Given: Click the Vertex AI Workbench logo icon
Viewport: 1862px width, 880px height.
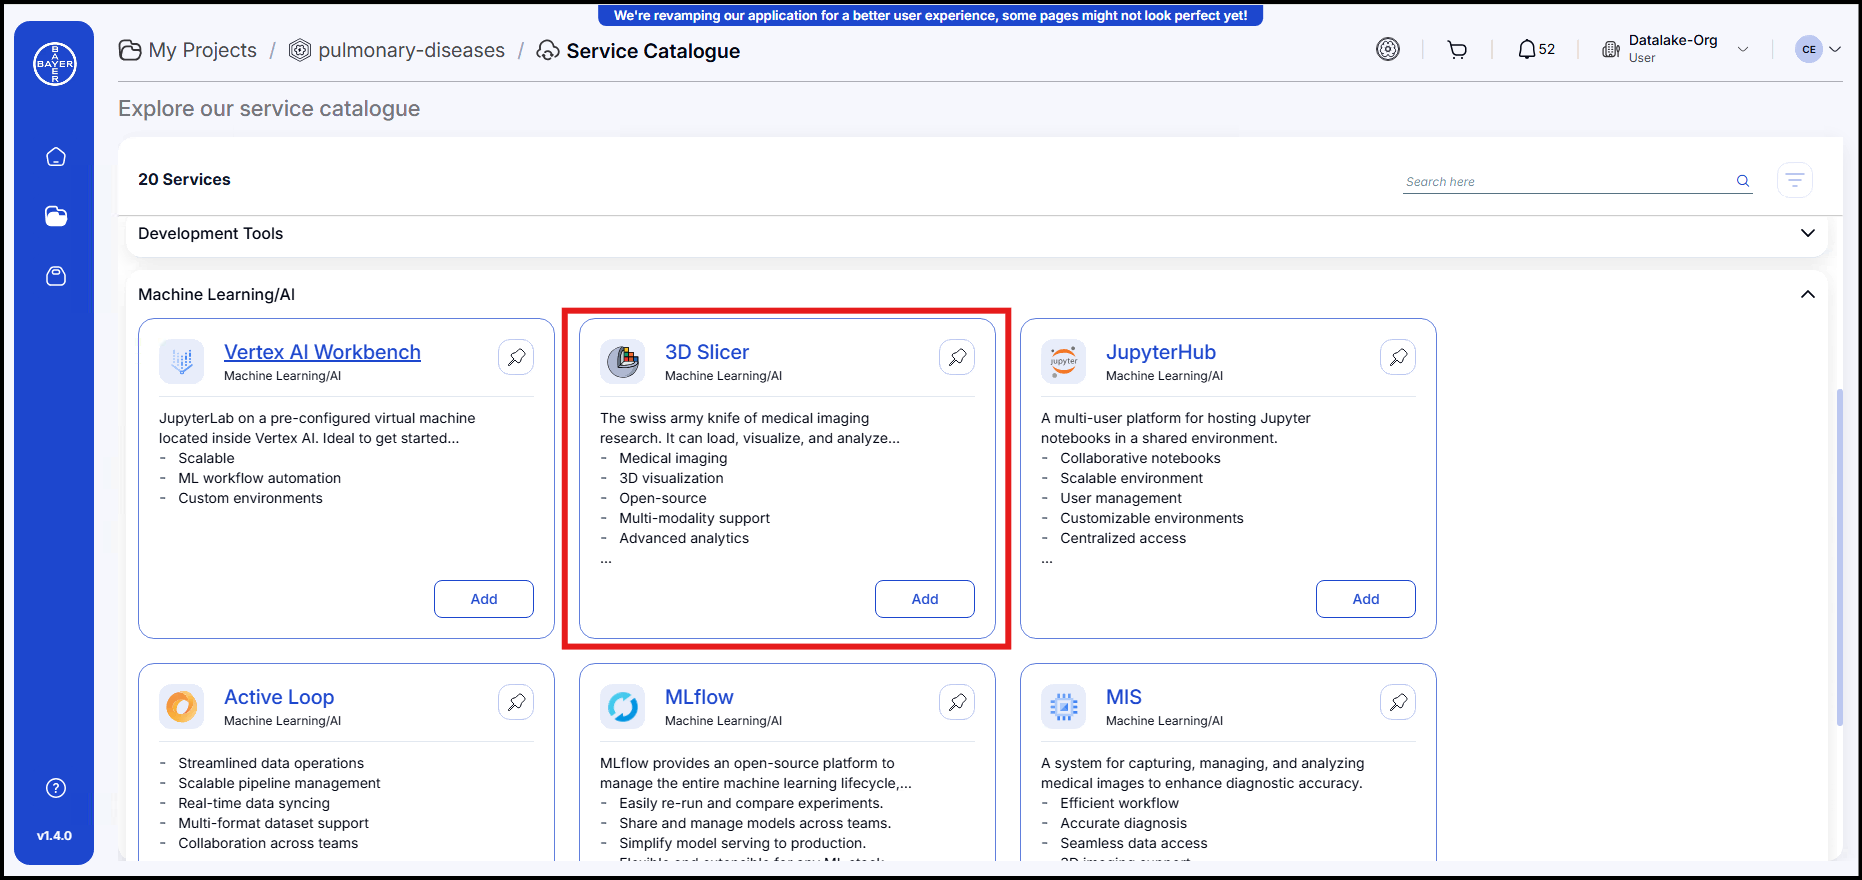Looking at the screenshot, I should coord(182,361).
